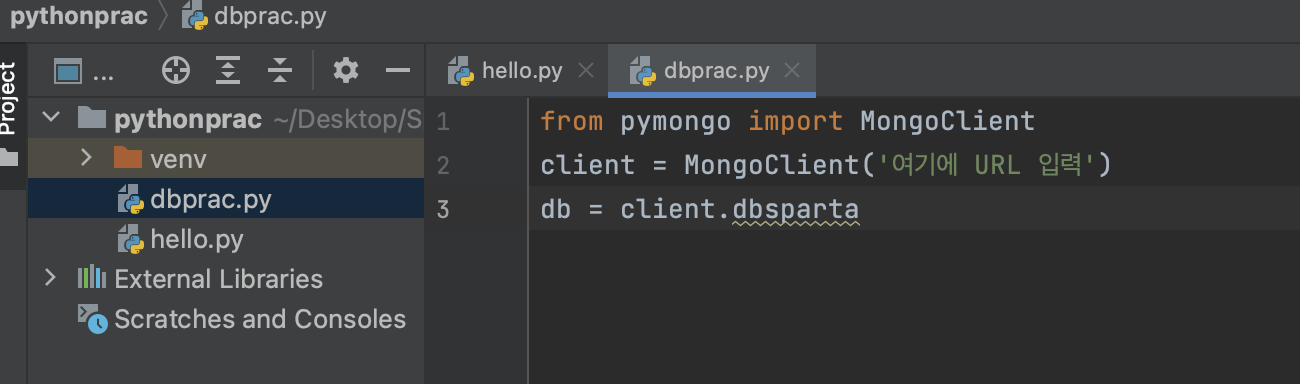Click the External Libraries bar-chart icon
The width and height of the screenshot is (1300, 384).
pyautogui.click(x=92, y=278)
